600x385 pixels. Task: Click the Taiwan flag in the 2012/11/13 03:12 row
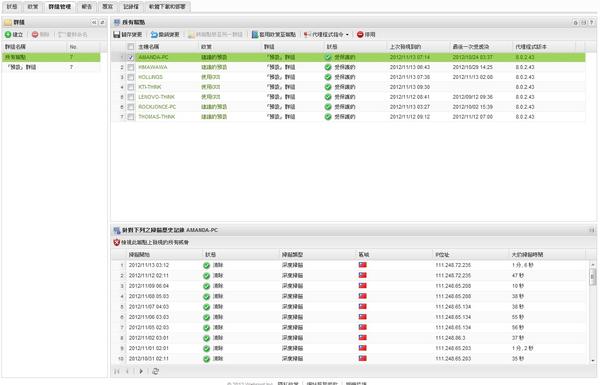point(363,265)
